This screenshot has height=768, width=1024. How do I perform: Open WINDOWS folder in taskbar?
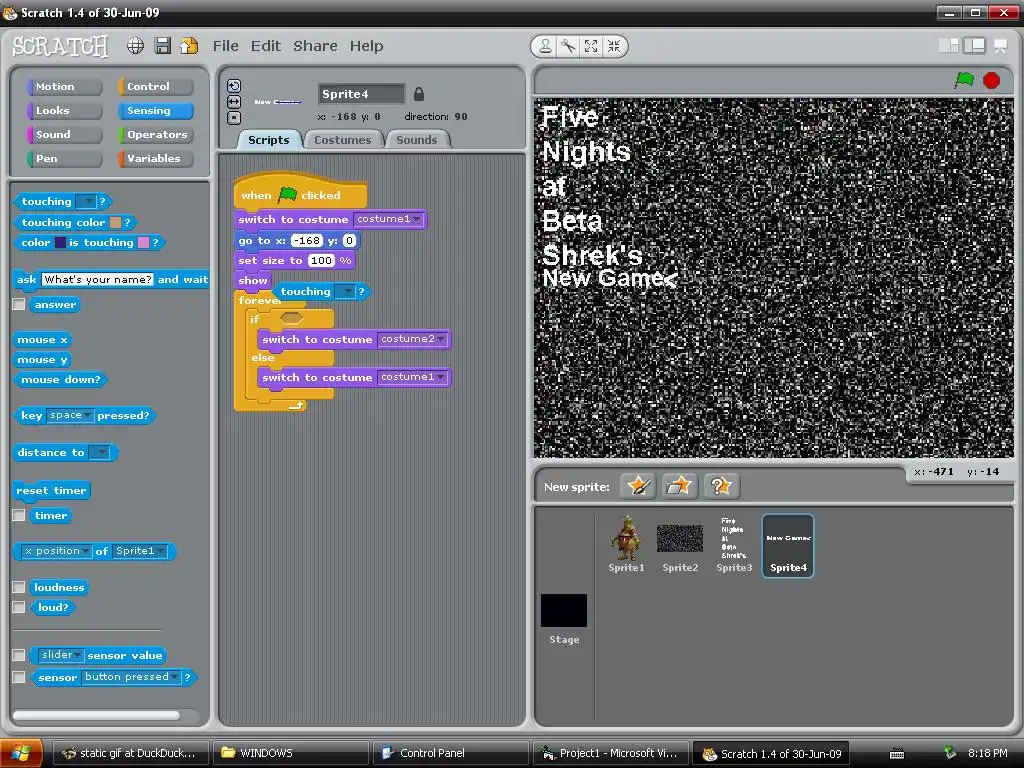(x=291, y=753)
